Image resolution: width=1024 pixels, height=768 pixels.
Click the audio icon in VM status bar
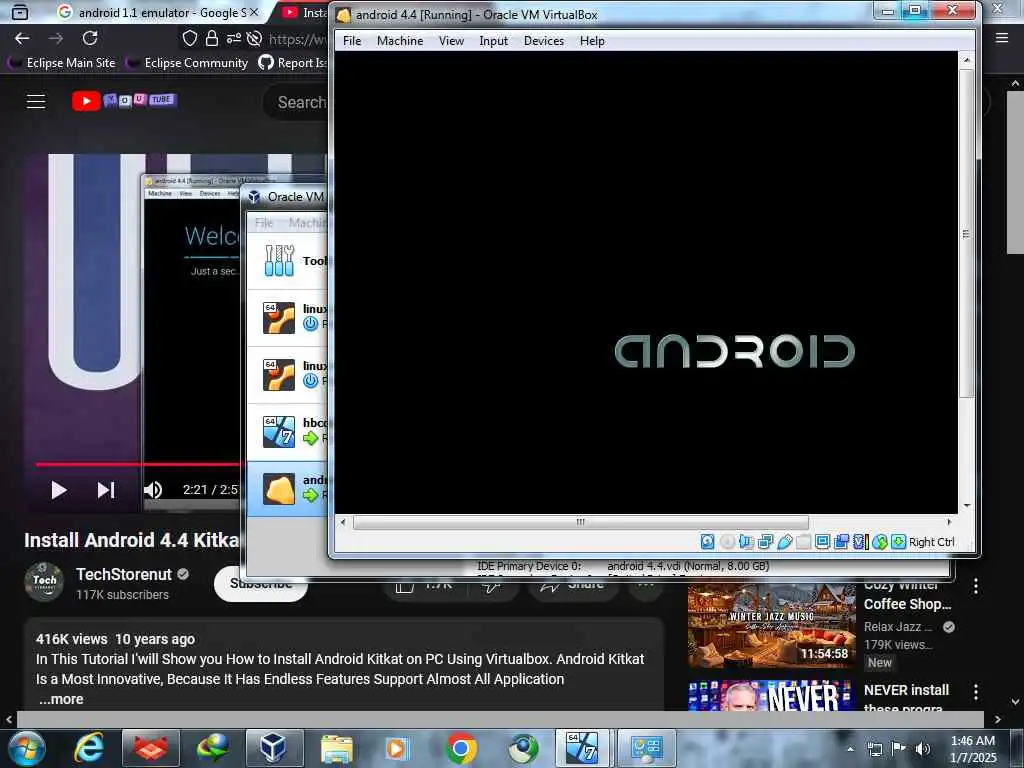pyautogui.click(x=746, y=541)
